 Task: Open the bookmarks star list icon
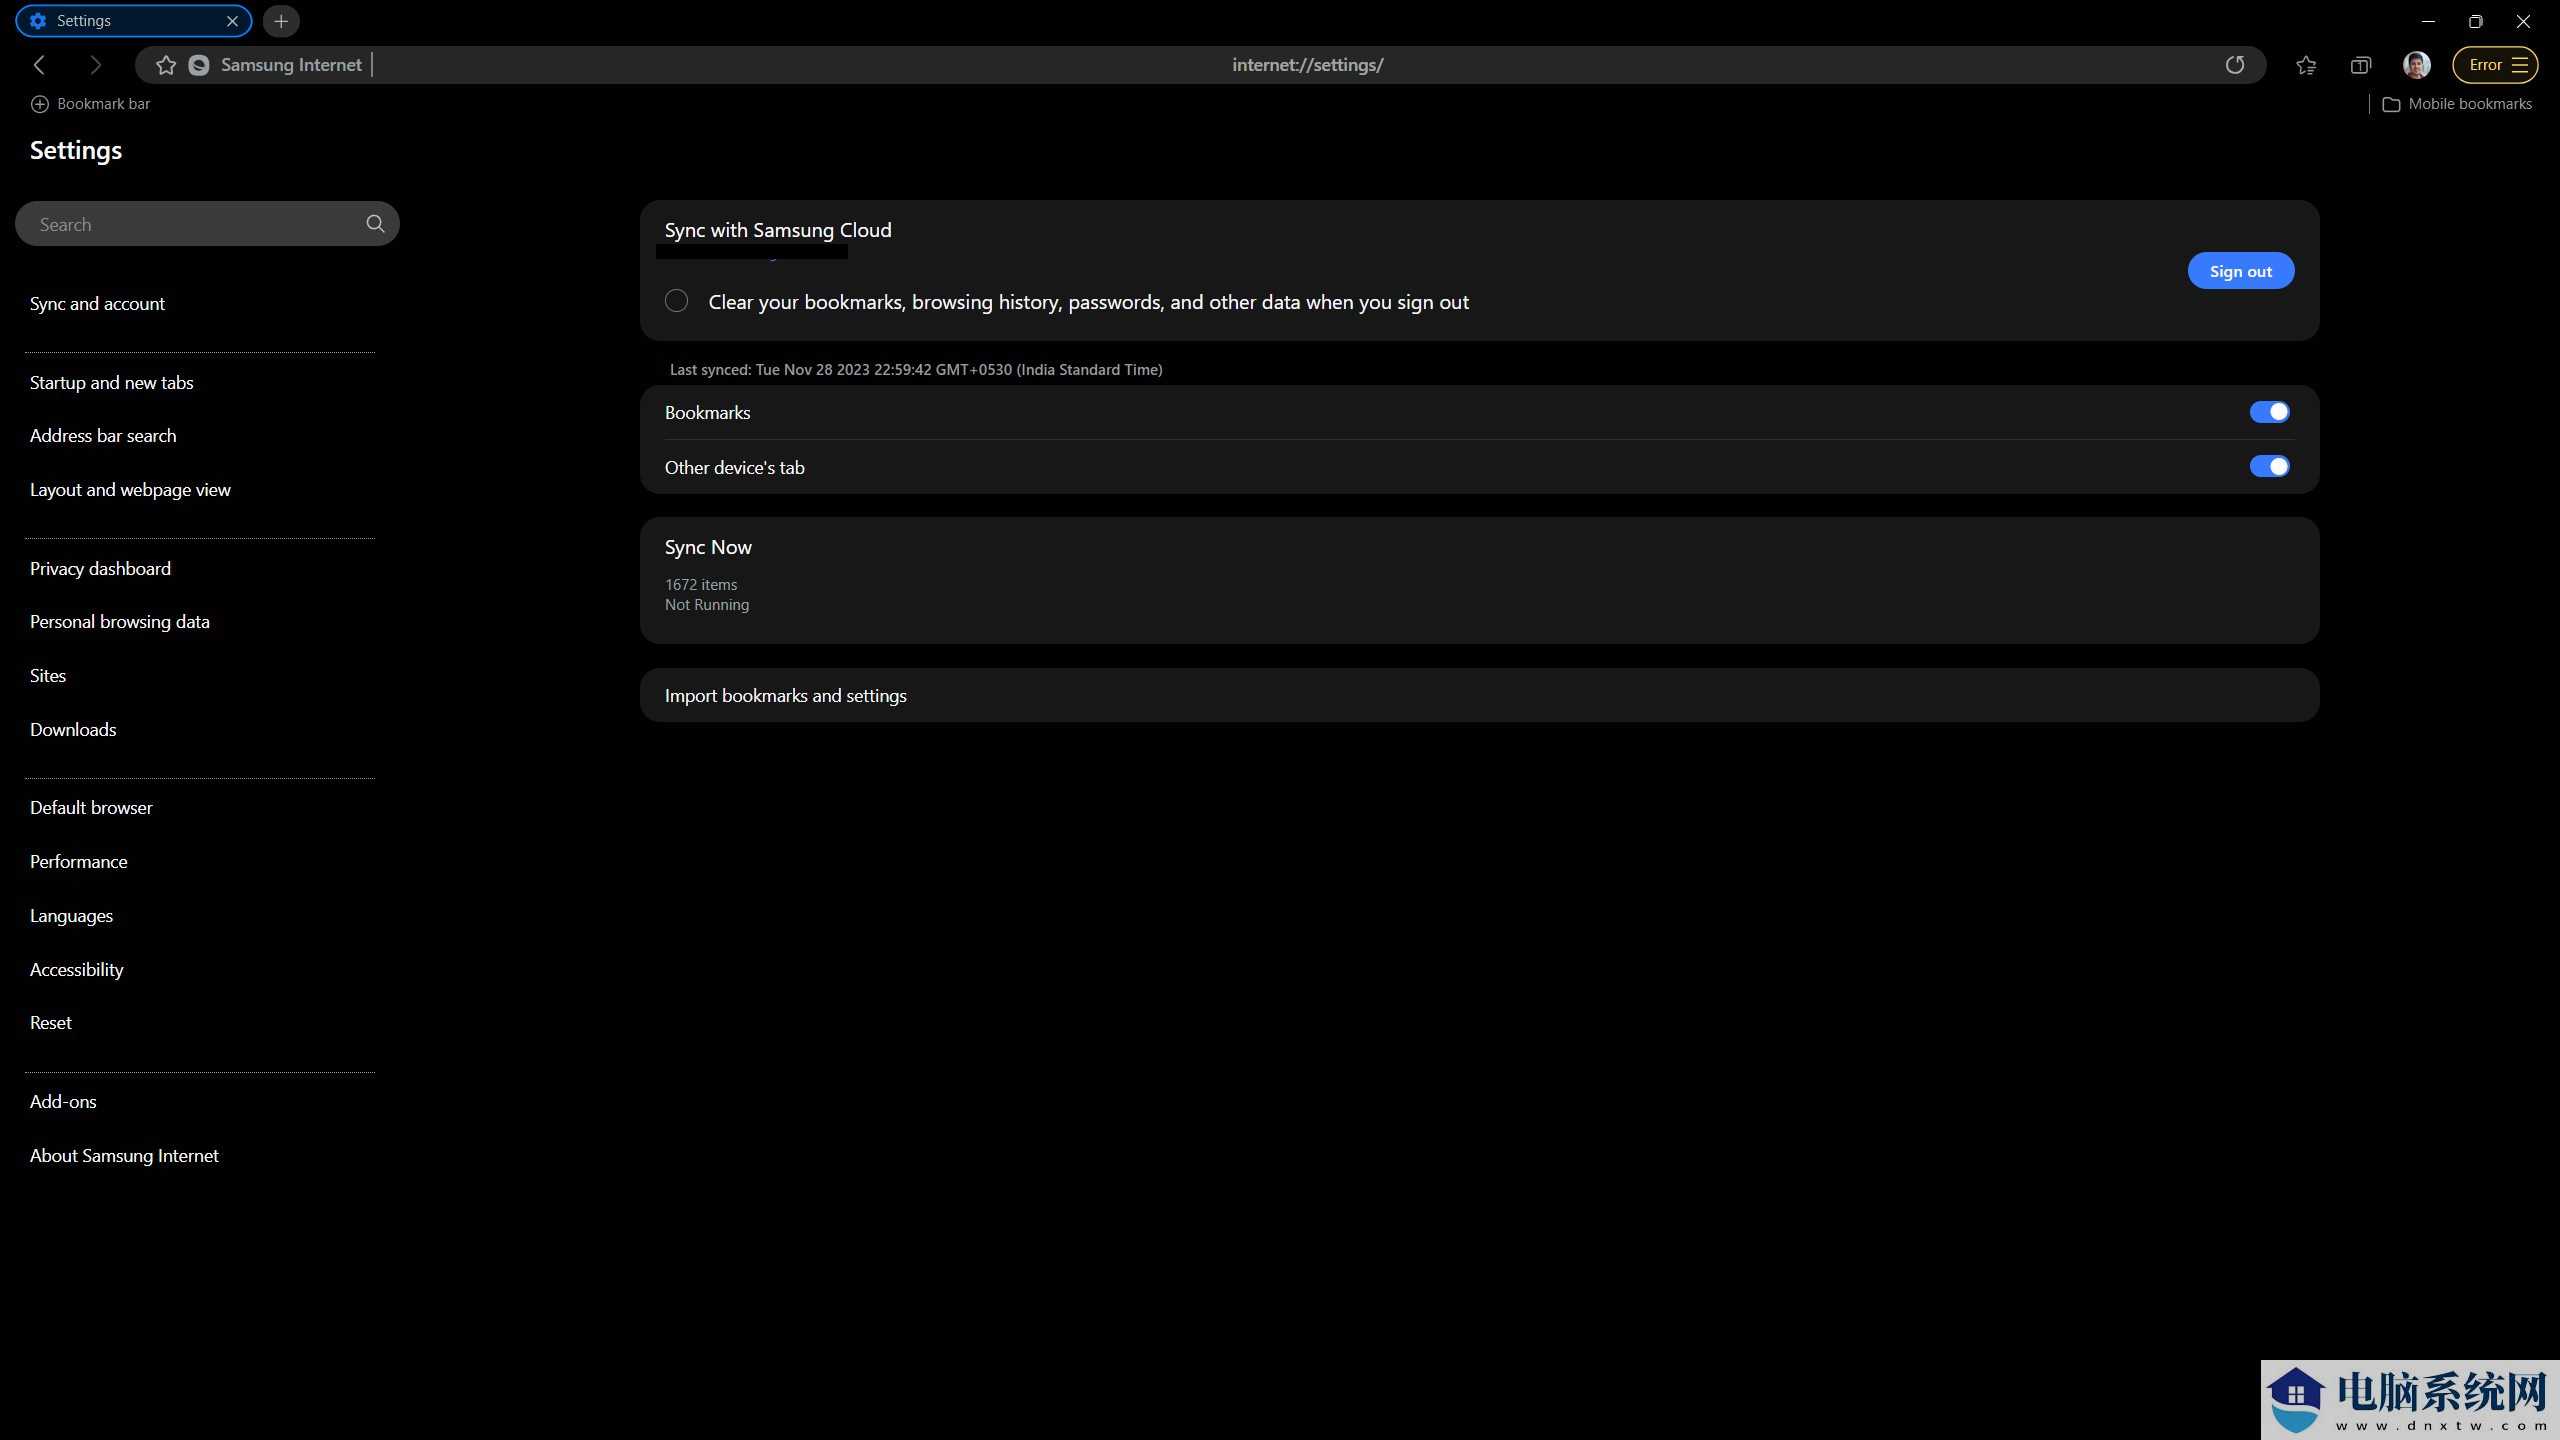2306,65
